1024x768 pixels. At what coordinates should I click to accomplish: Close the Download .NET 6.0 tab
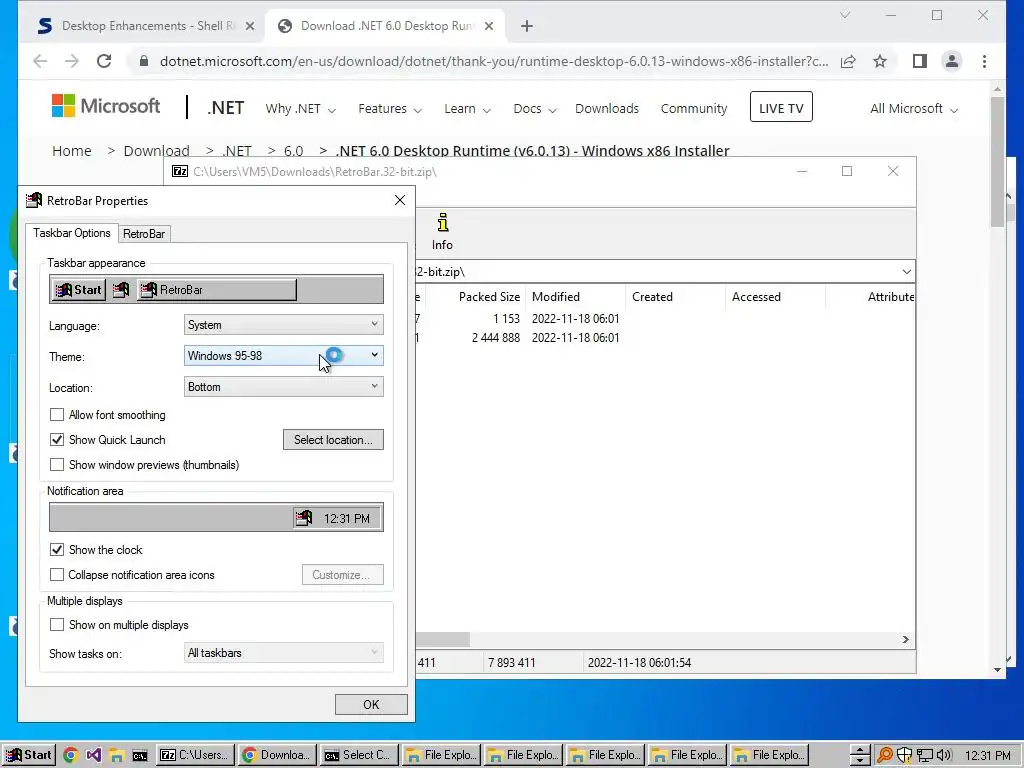(489, 26)
